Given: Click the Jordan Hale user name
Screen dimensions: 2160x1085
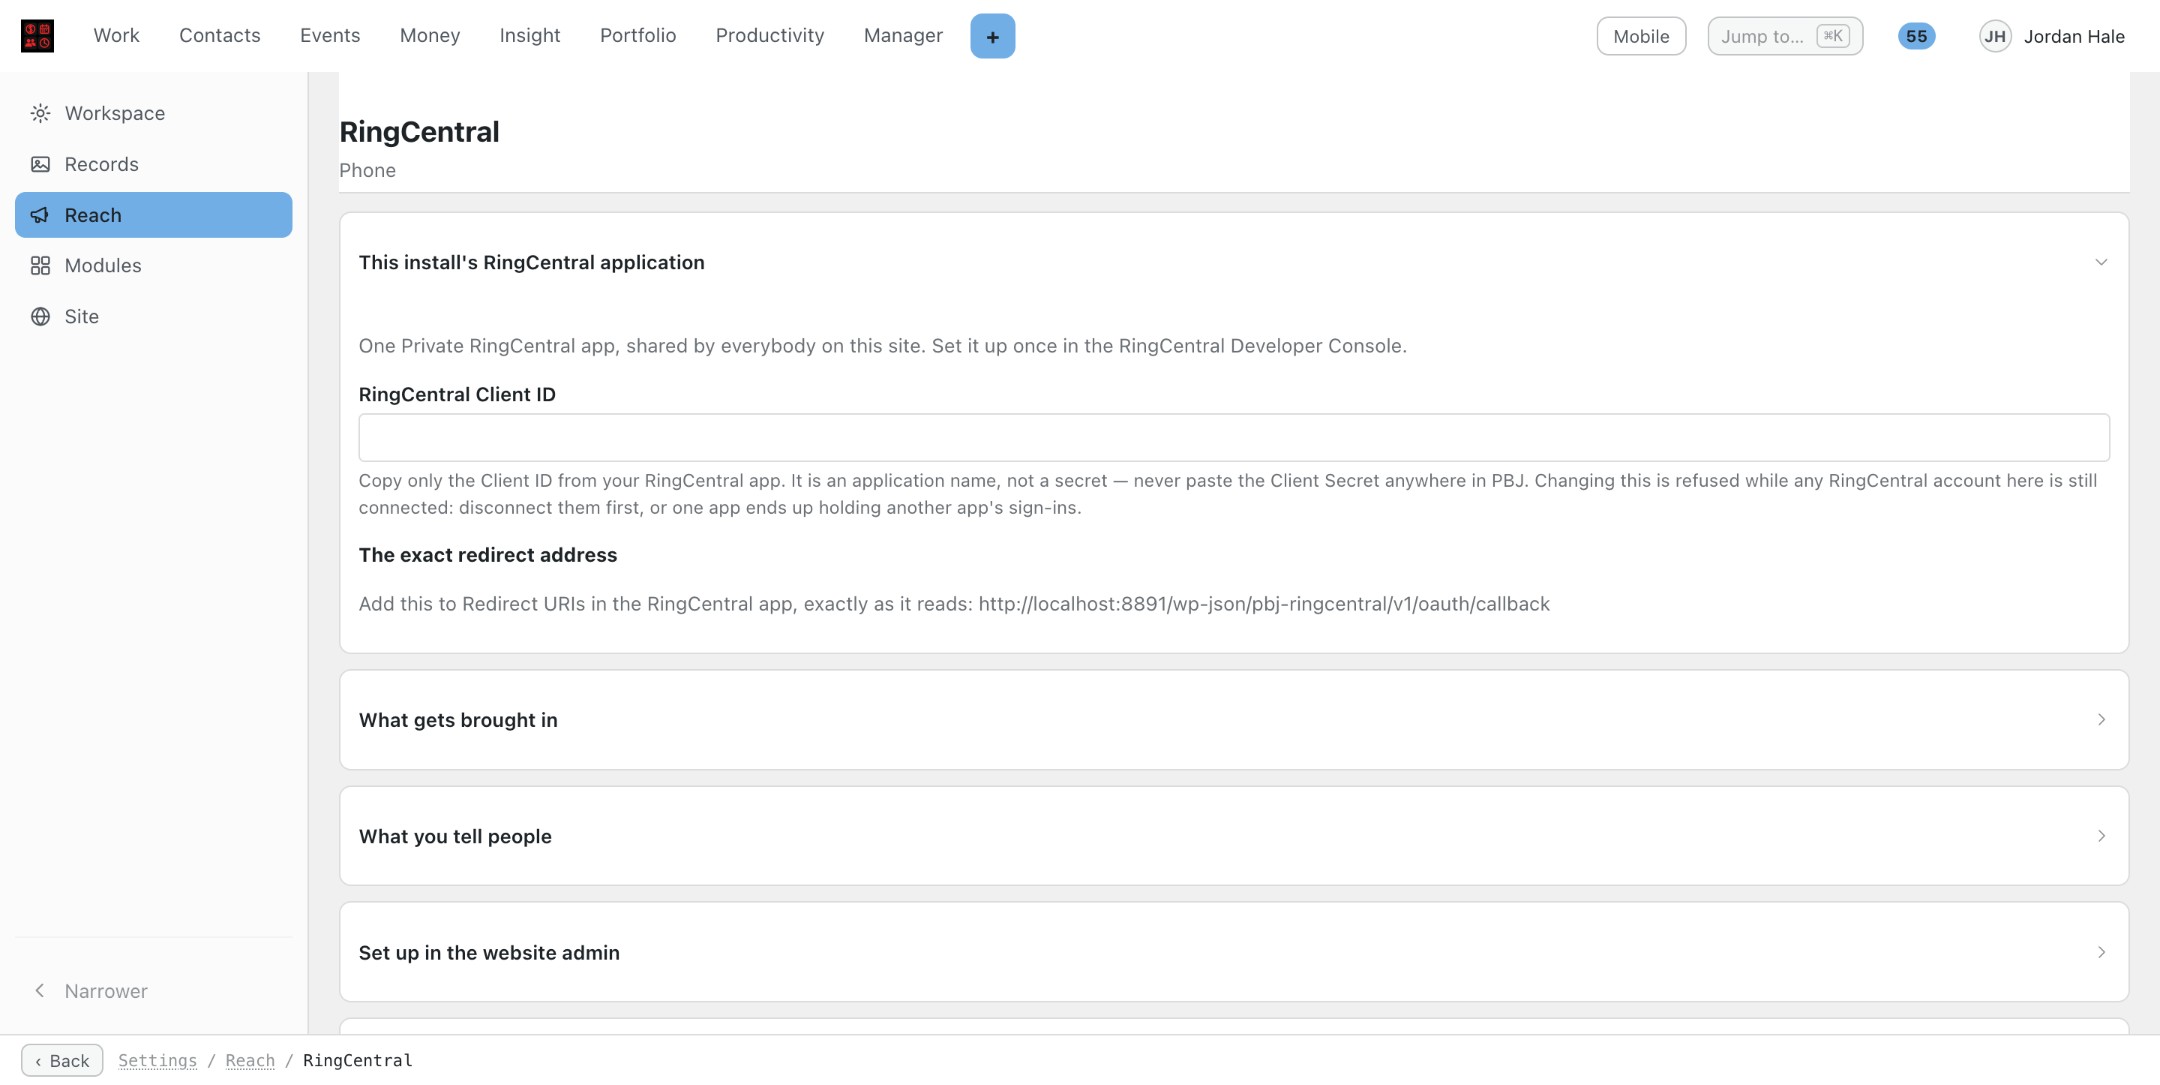Looking at the screenshot, I should coord(2074,36).
